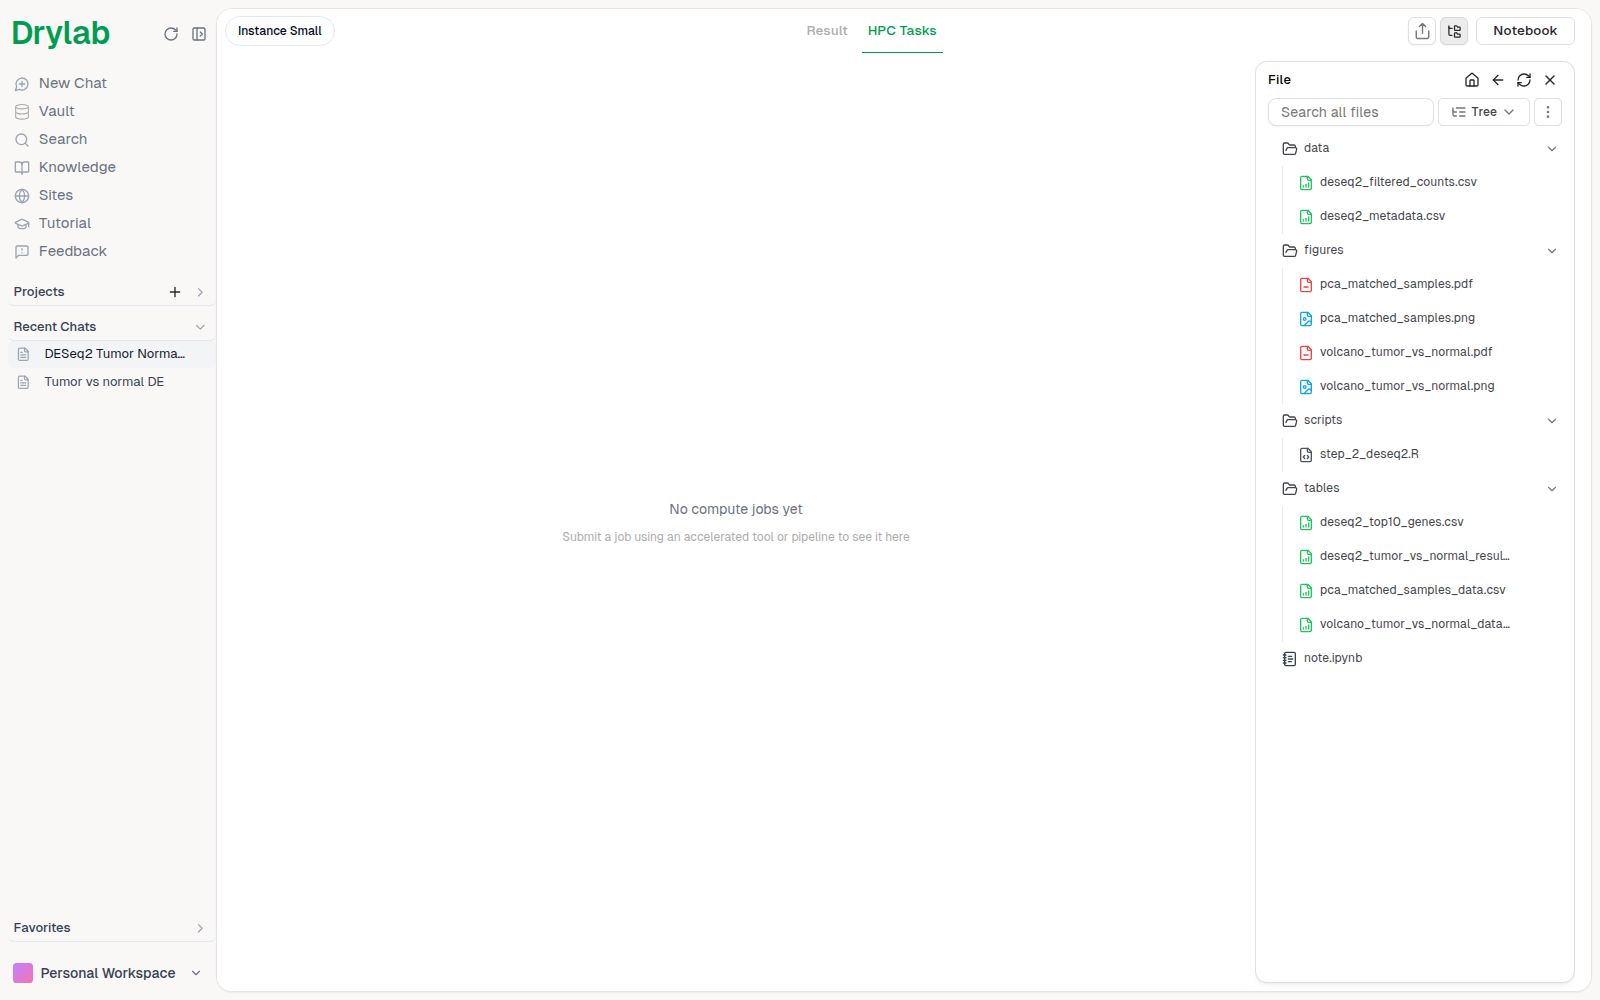This screenshot has width=1600, height=1000.
Task: Click the Instance Small button
Action: pyautogui.click(x=280, y=31)
